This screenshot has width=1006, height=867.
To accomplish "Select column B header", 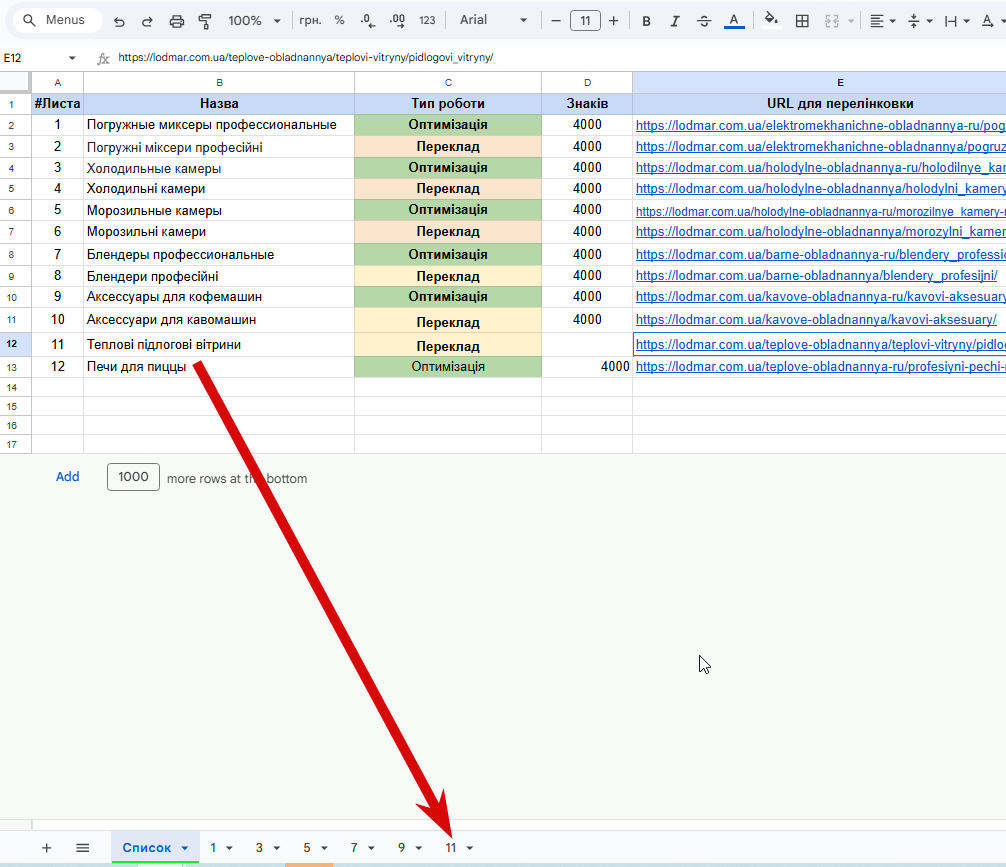I will (x=219, y=83).
